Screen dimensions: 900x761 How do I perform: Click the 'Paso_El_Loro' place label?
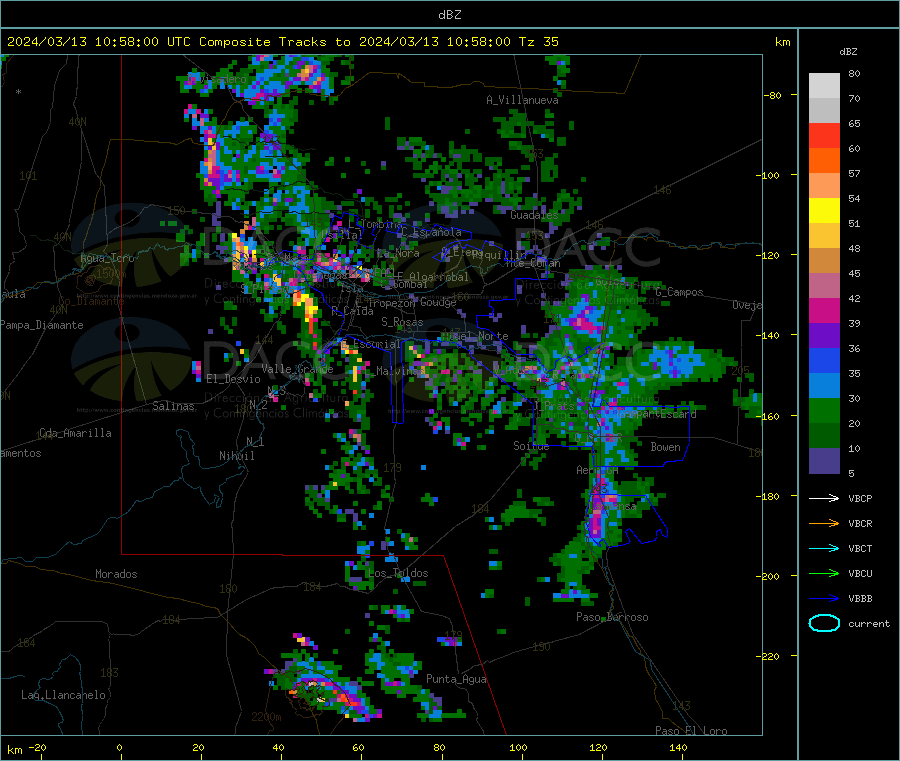tap(691, 731)
